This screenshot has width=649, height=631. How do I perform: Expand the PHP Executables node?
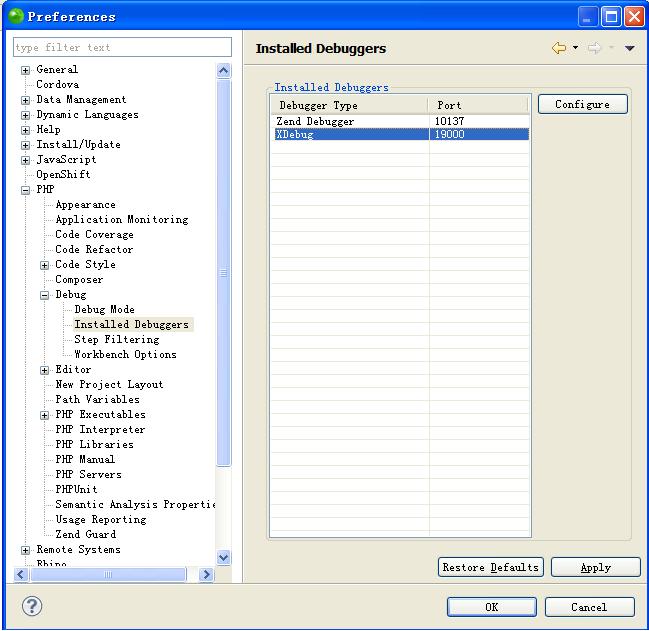click(44, 415)
